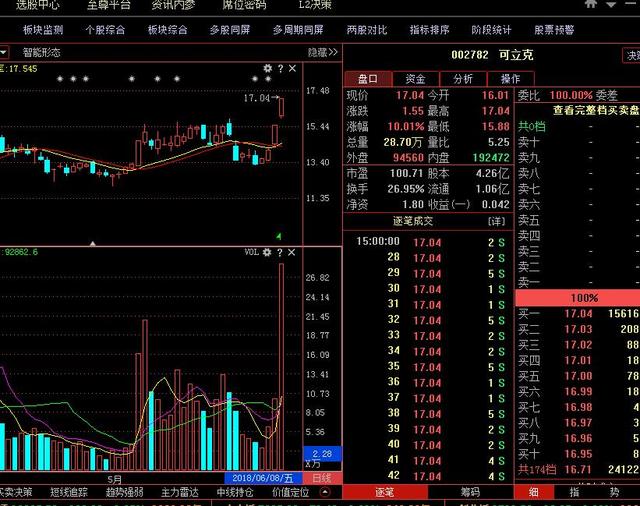The width and height of the screenshot is (640, 506).
Task: Toggle the 智能形态 dropdown arrow
Action: 5,52
